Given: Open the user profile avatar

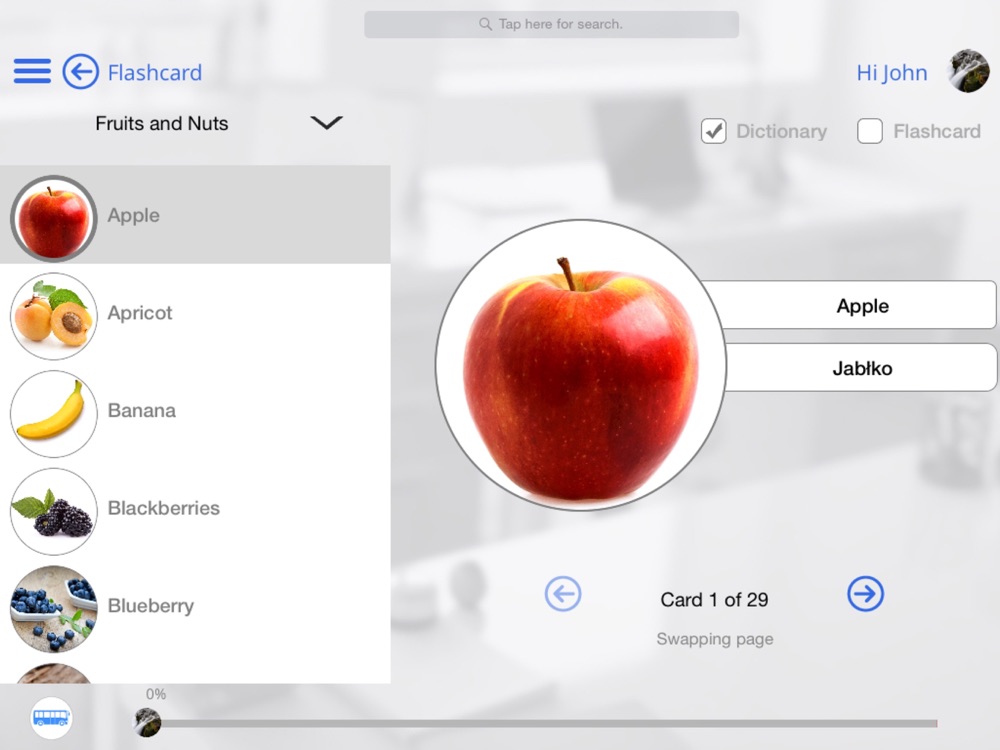Looking at the screenshot, I should point(969,71).
